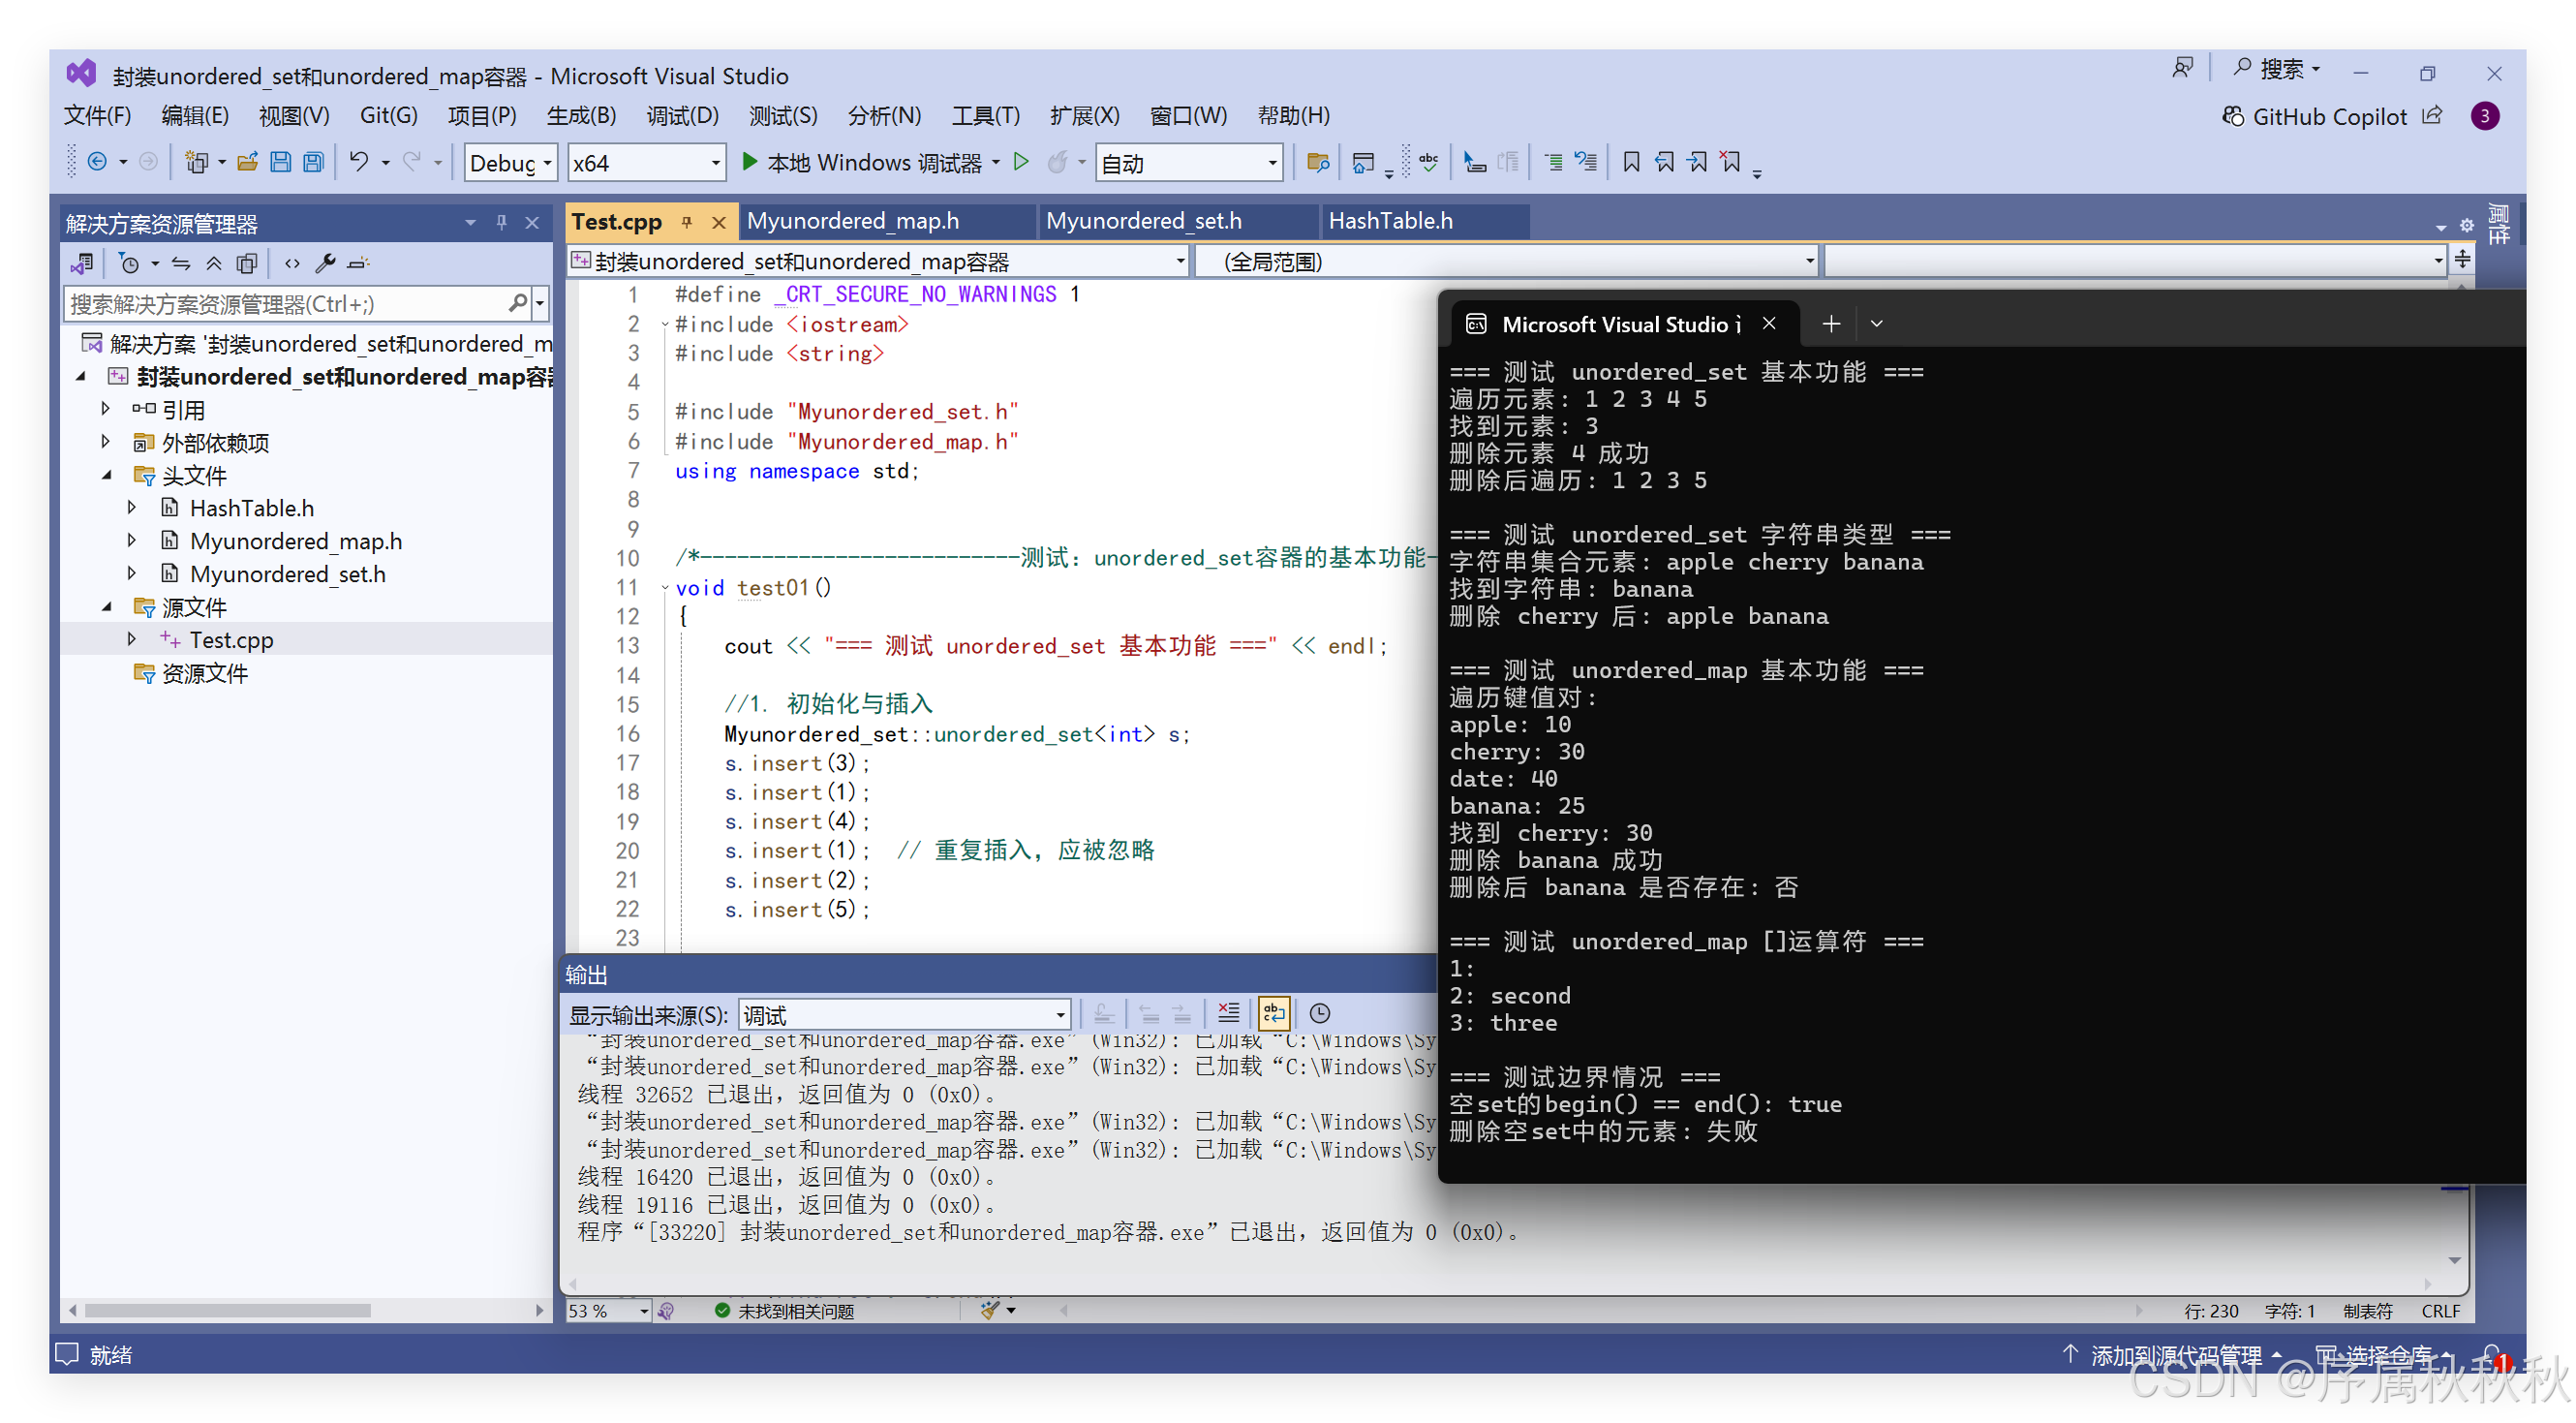Click Collapse All icon in Solution Explorer
Screen dimensions: 2576x1423
coord(214,264)
